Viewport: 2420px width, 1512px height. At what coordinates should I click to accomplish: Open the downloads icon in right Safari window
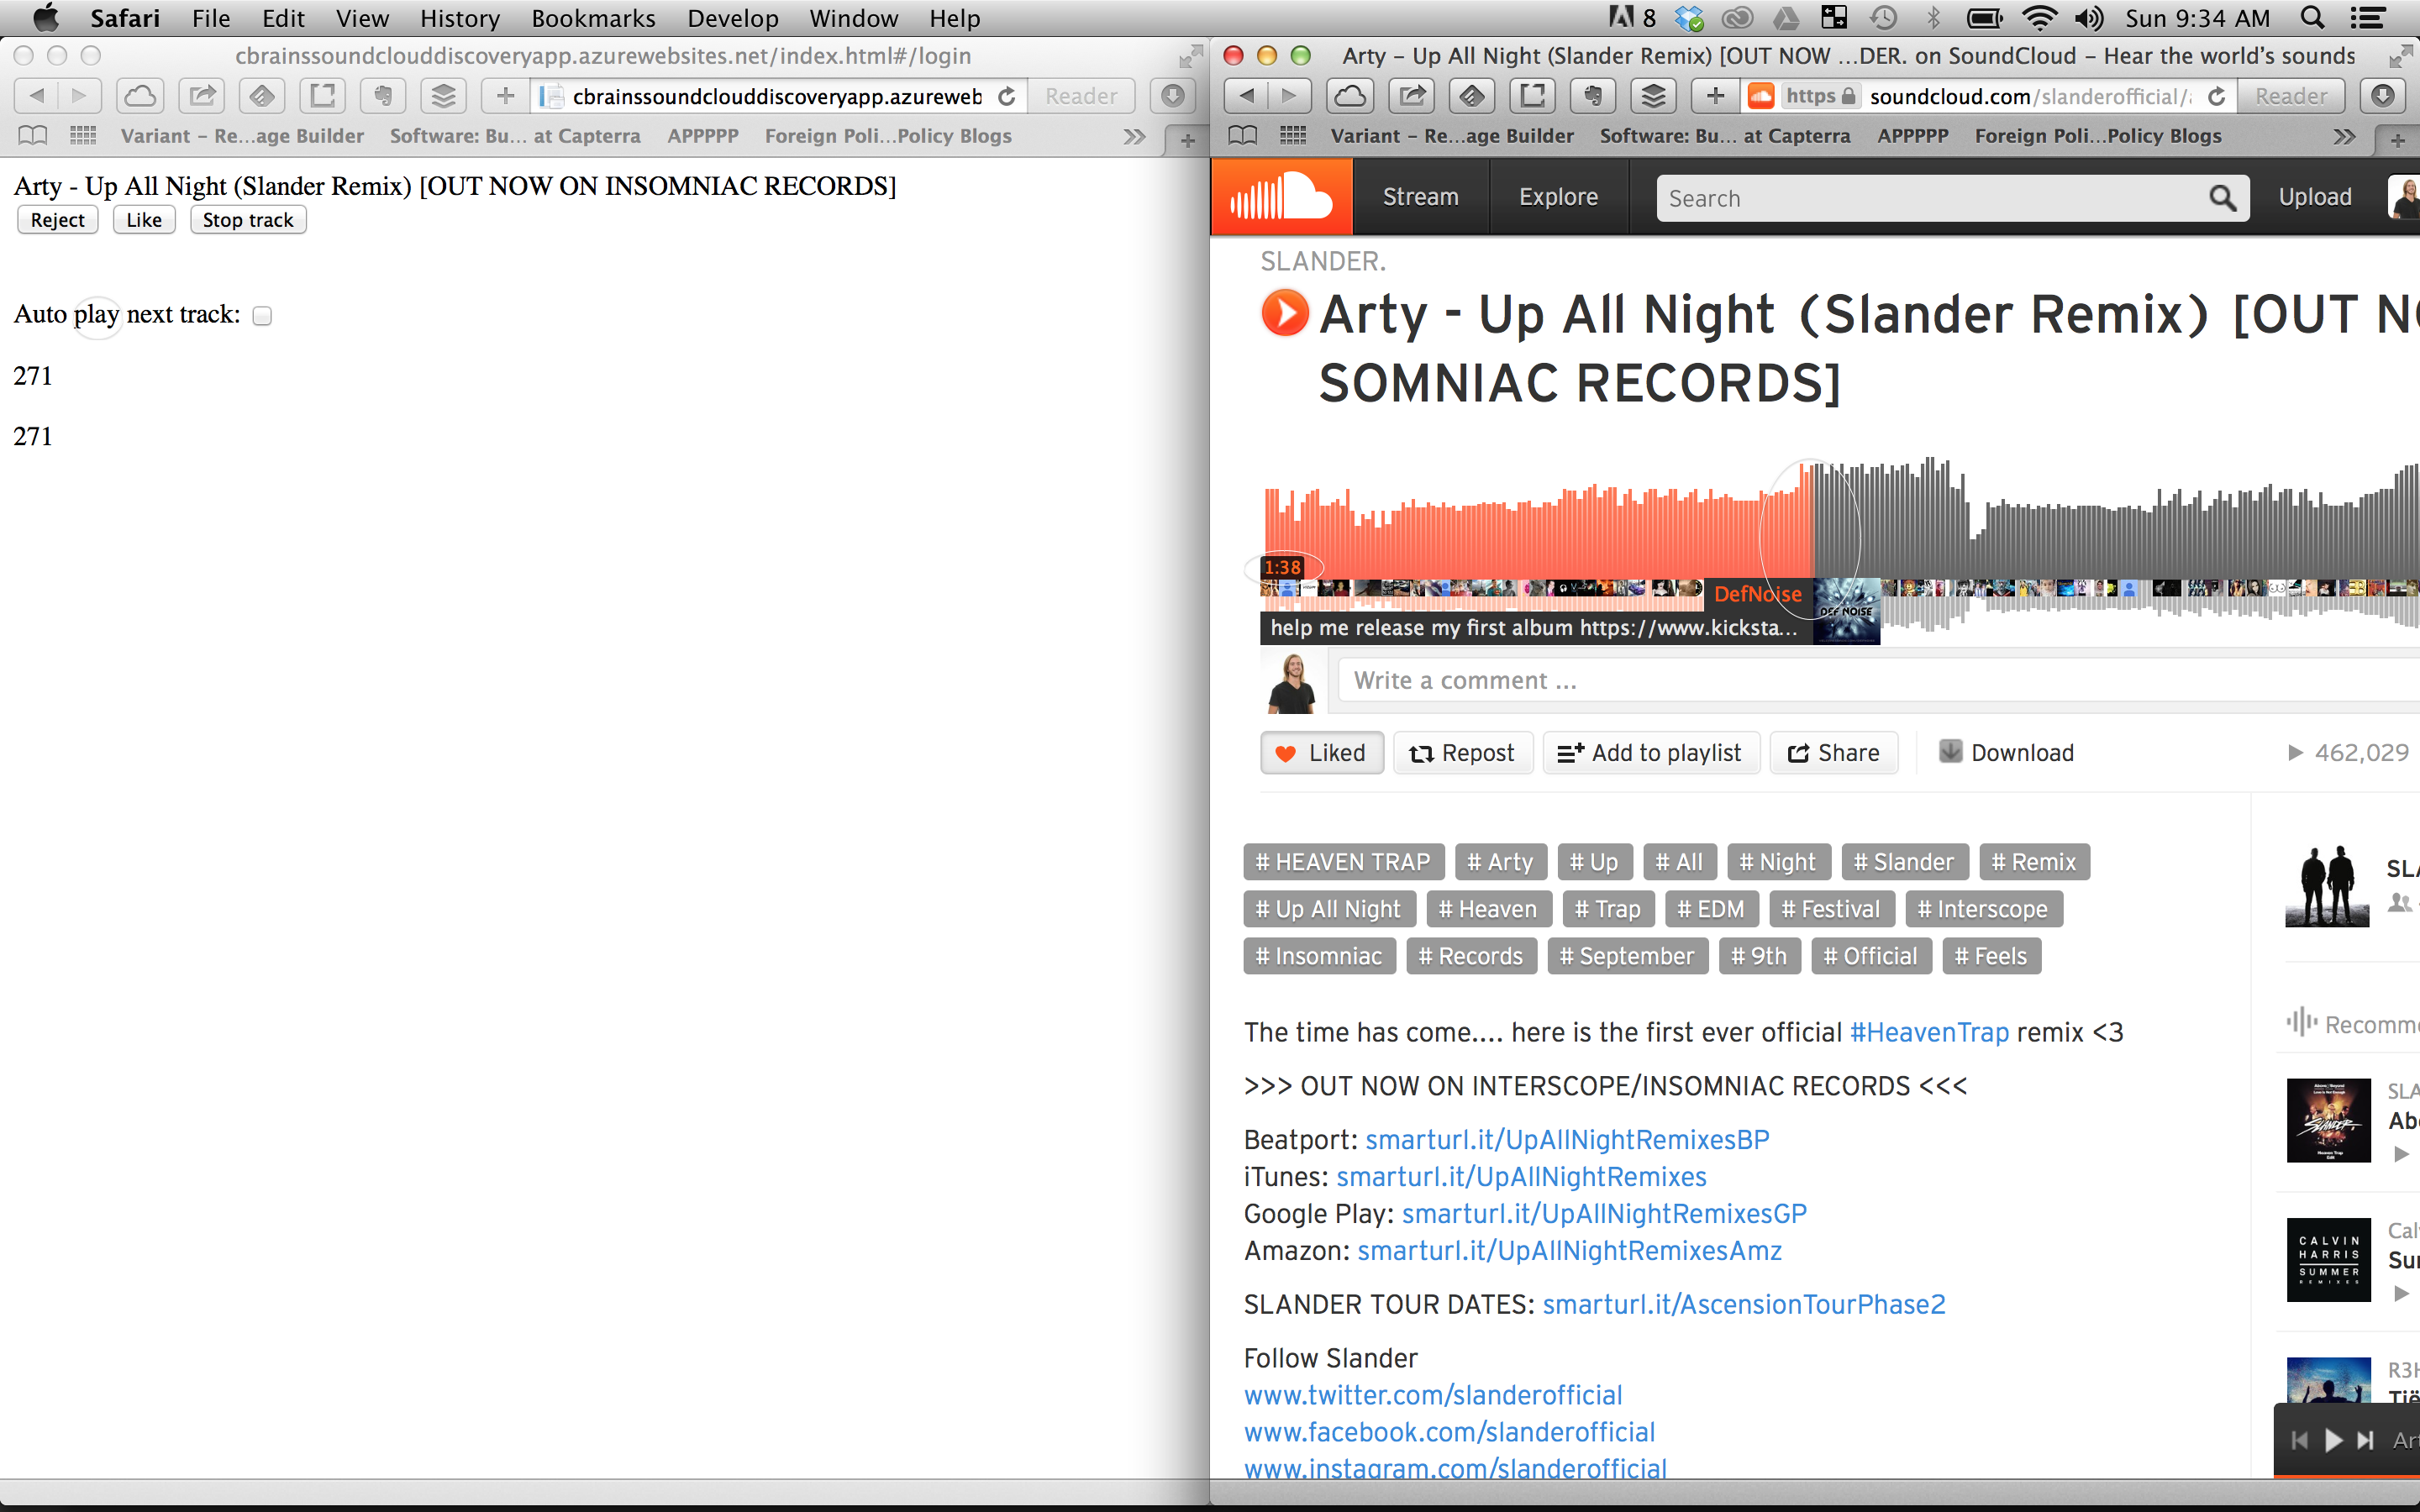pos(2383,96)
